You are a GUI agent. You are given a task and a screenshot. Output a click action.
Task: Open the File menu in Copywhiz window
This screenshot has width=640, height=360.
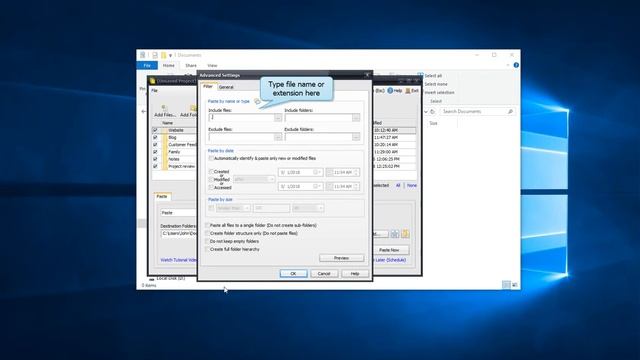click(154, 91)
